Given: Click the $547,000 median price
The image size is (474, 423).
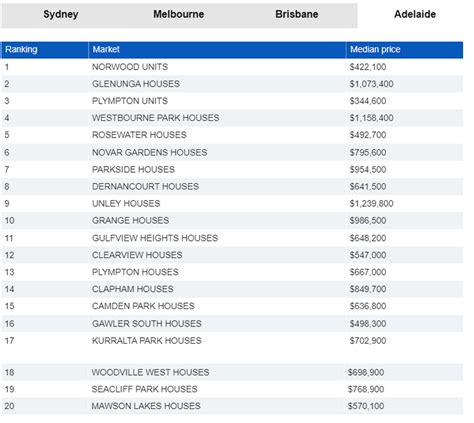Looking at the screenshot, I should click(x=368, y=255).
